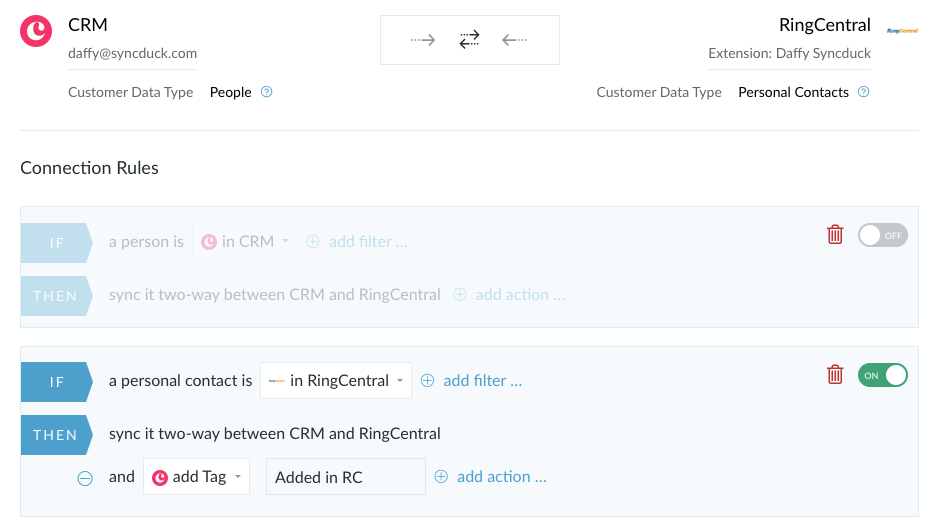Click 'add filter ...' in first rule
Image resolution: width=935 pixels, height=529 pixels.
[368, 242]
